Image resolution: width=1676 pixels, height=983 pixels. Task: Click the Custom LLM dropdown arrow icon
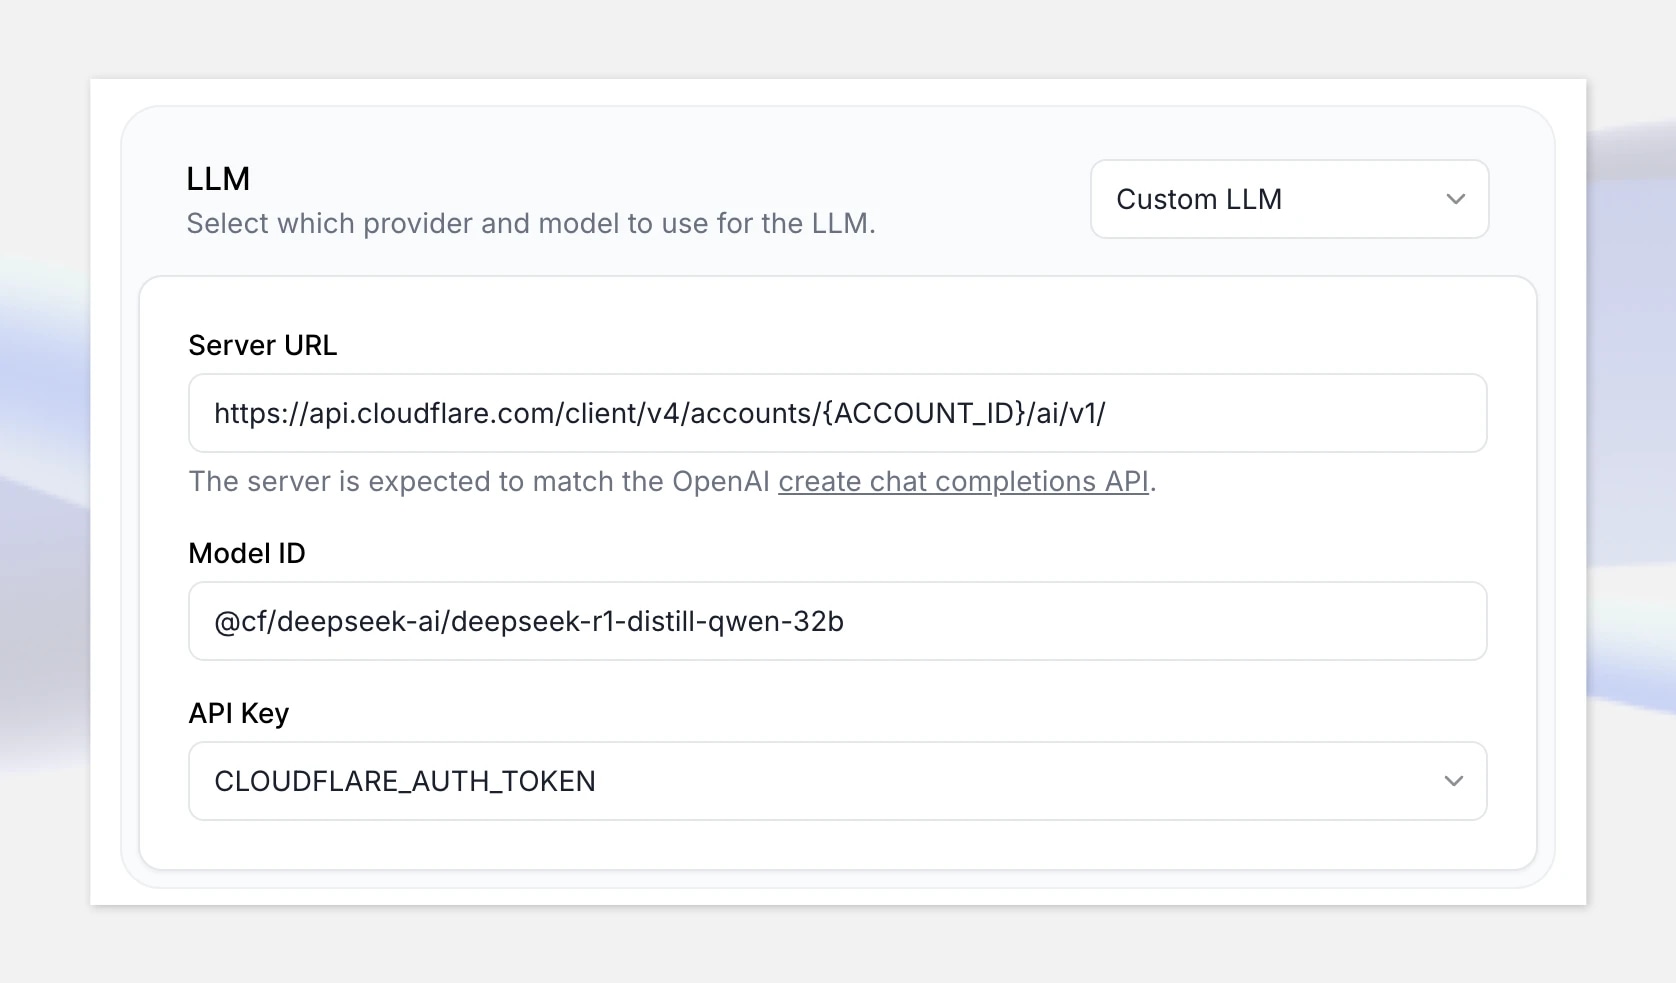click(1456, 199)
